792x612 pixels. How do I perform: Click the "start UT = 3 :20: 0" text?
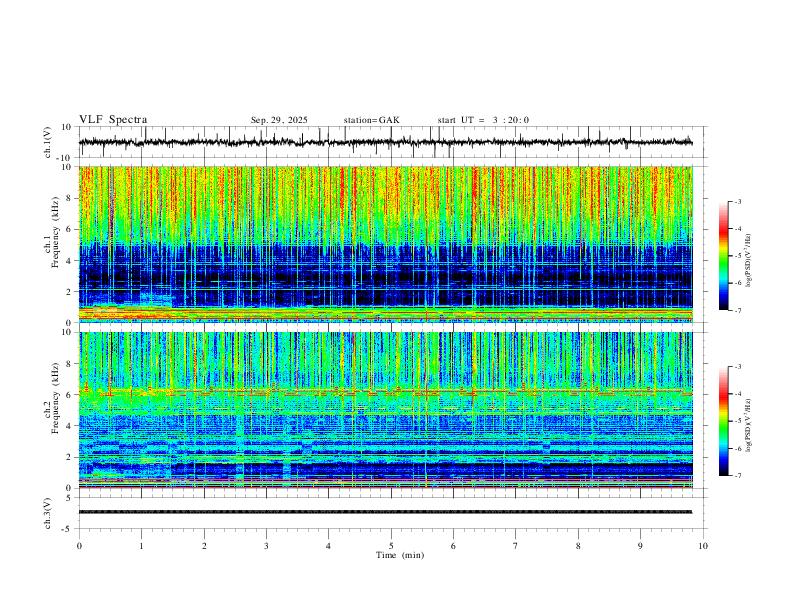pos(483,120)
